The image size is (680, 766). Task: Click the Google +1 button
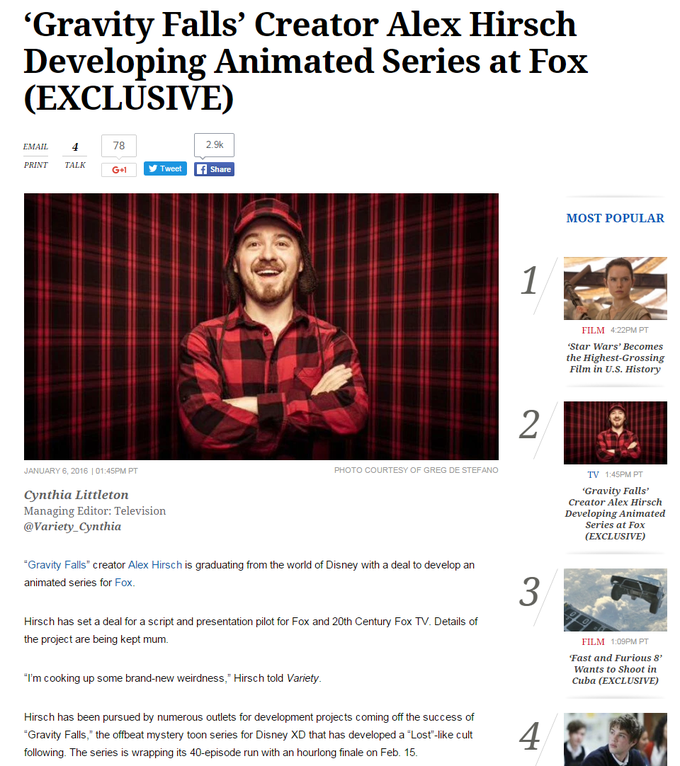119,170
